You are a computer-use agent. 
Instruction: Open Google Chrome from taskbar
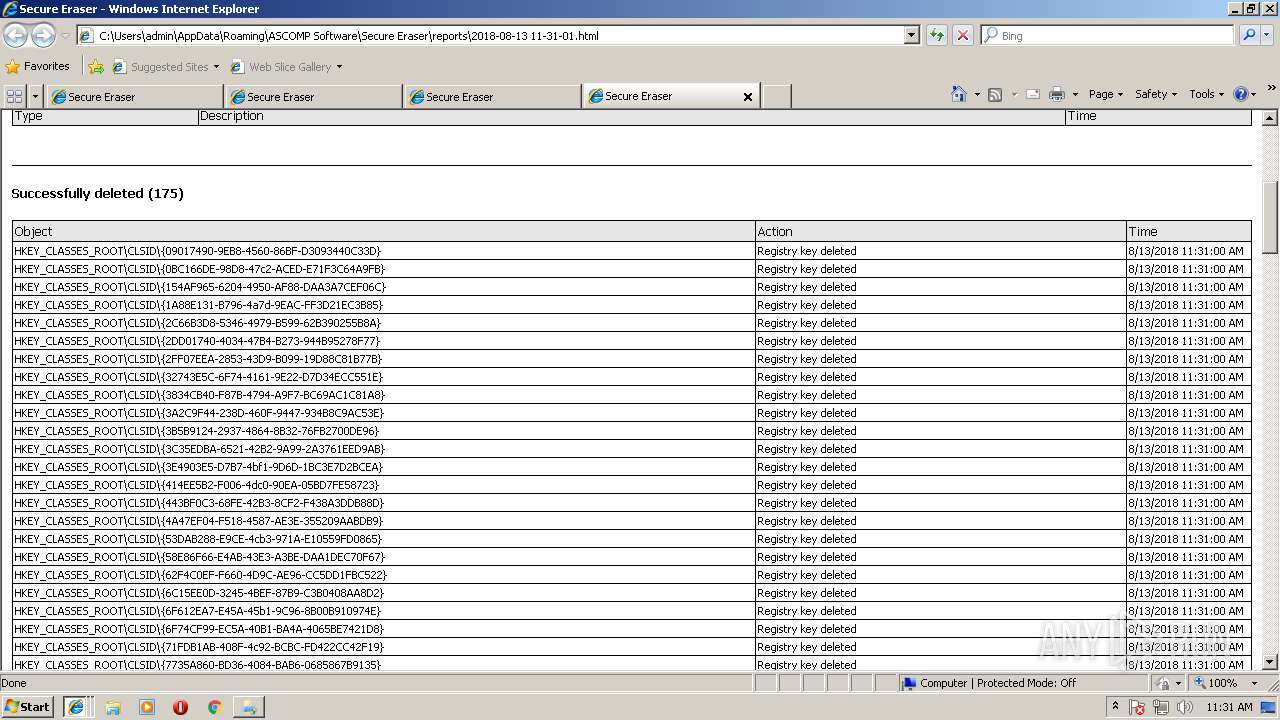(214, 707)
